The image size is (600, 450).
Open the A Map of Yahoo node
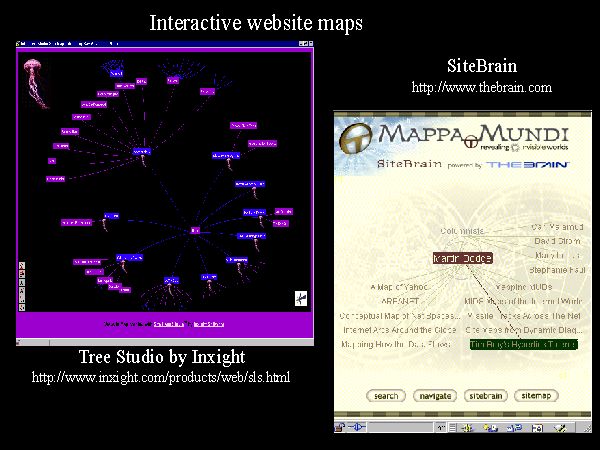pos(399,287)
